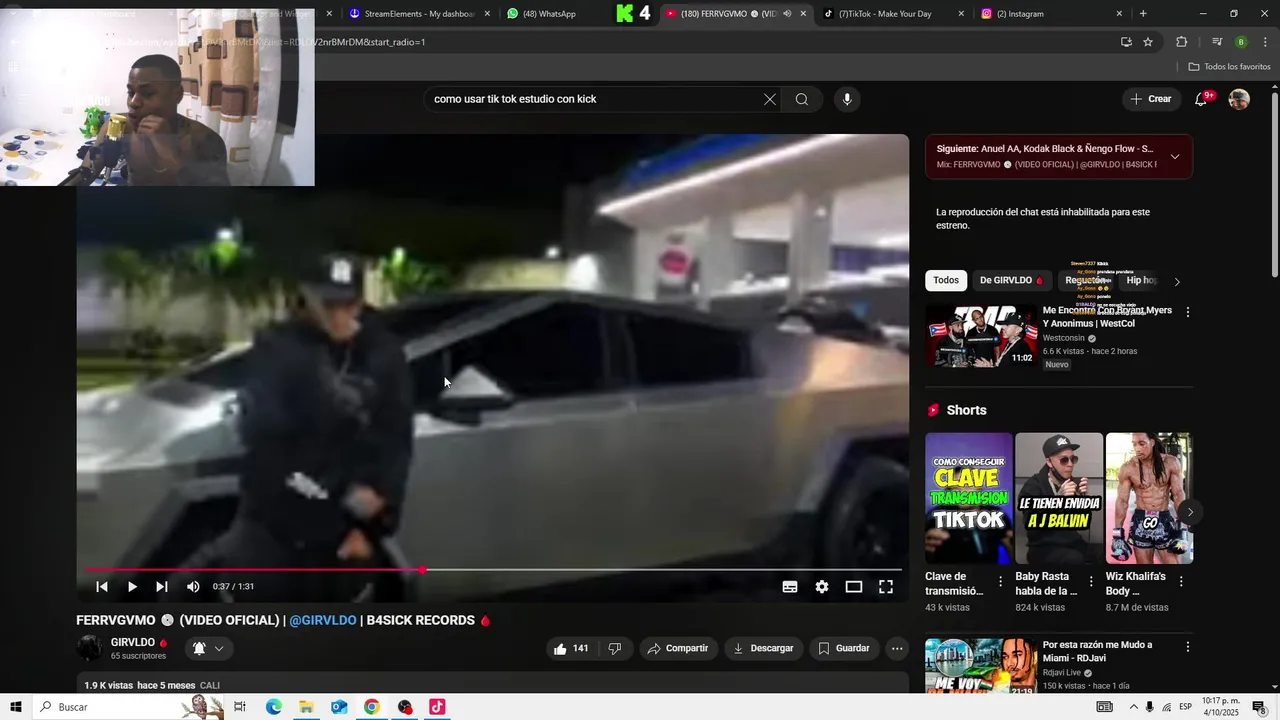The height and width of the screenshot is (720, 1280).
Task: Skip to the next video
Action: pos(162,587)
